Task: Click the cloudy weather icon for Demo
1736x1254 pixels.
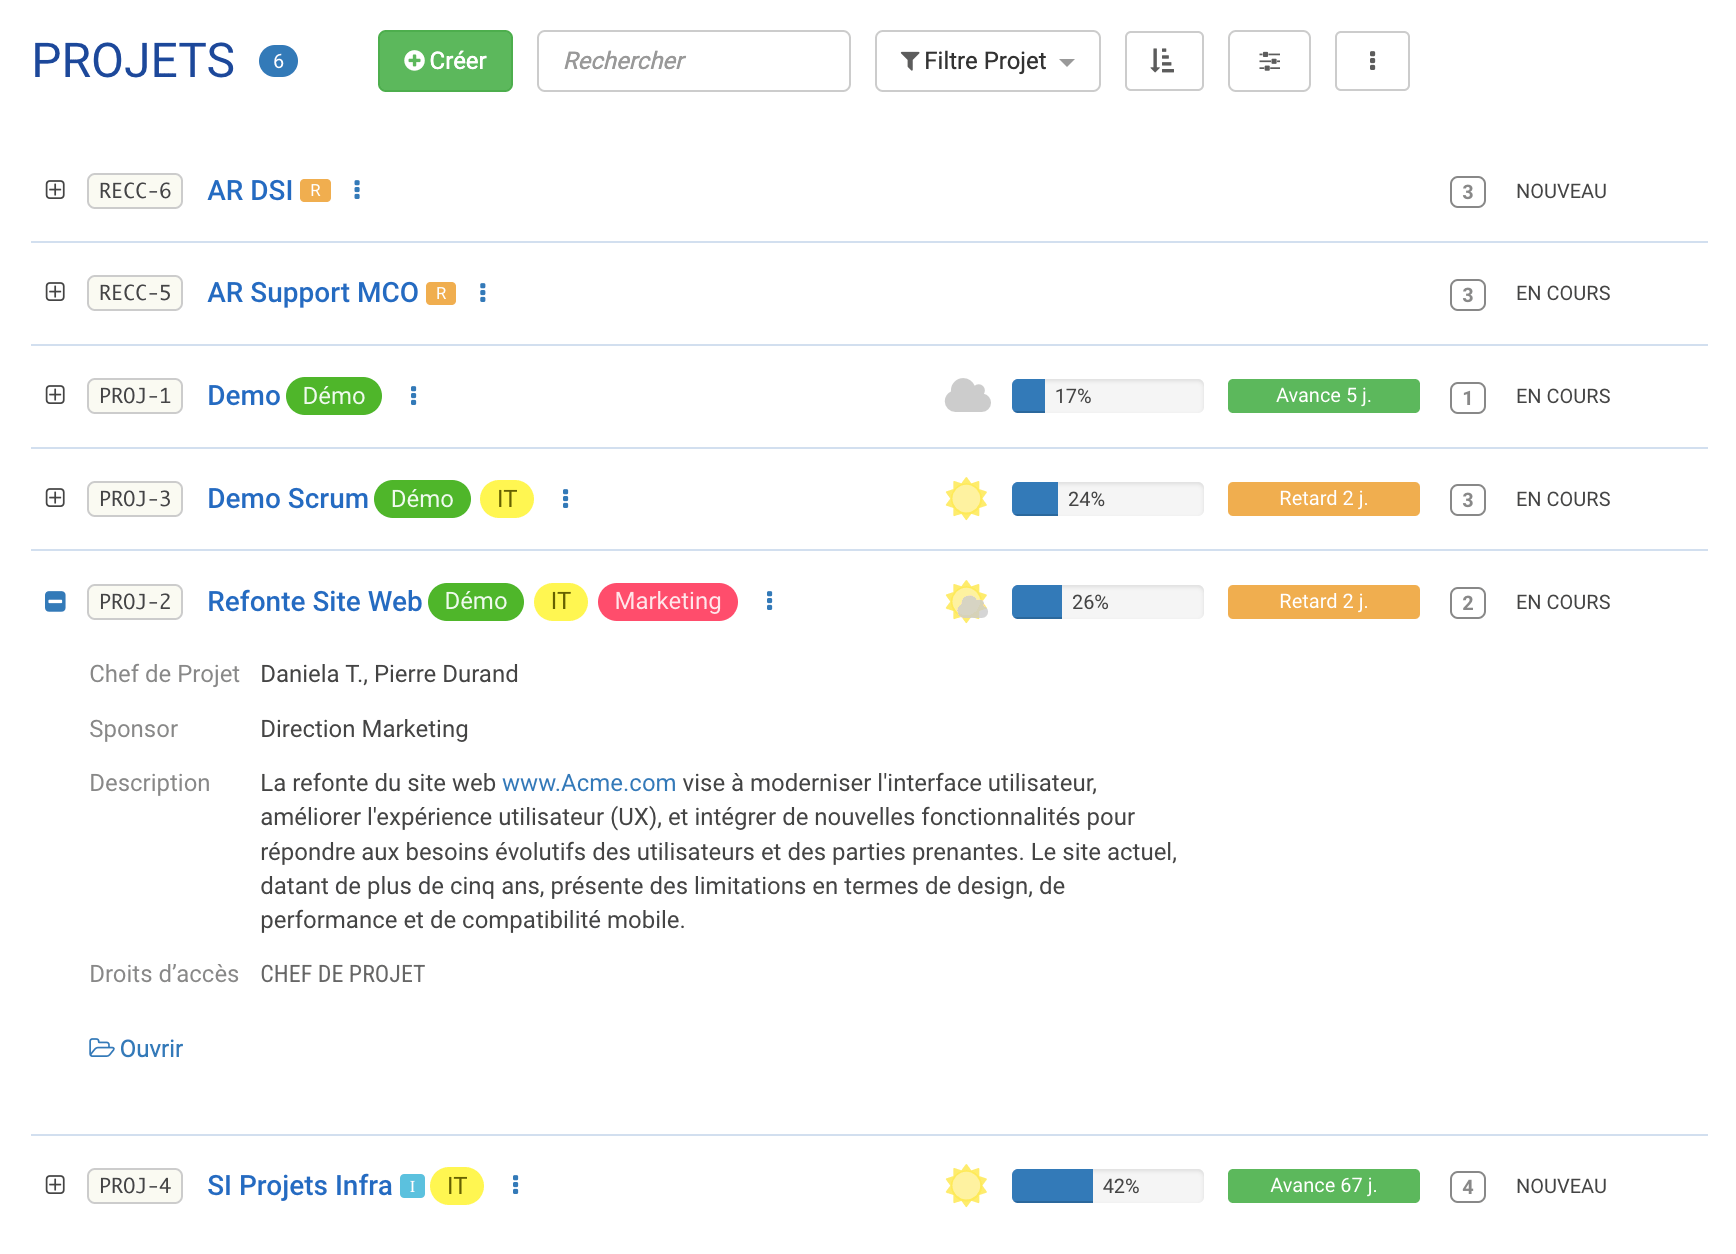Action: [967, 396]
